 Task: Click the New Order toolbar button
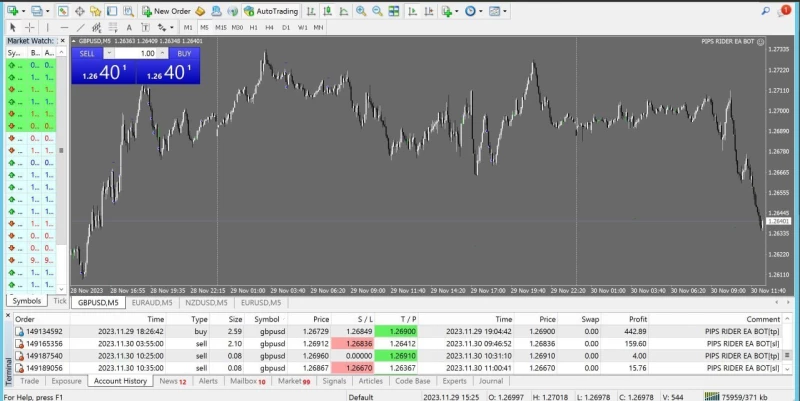click(166, 10)
